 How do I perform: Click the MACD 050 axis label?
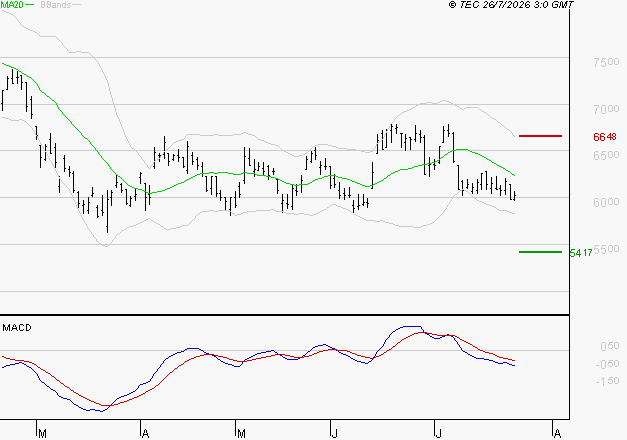(x=610, y=346)
